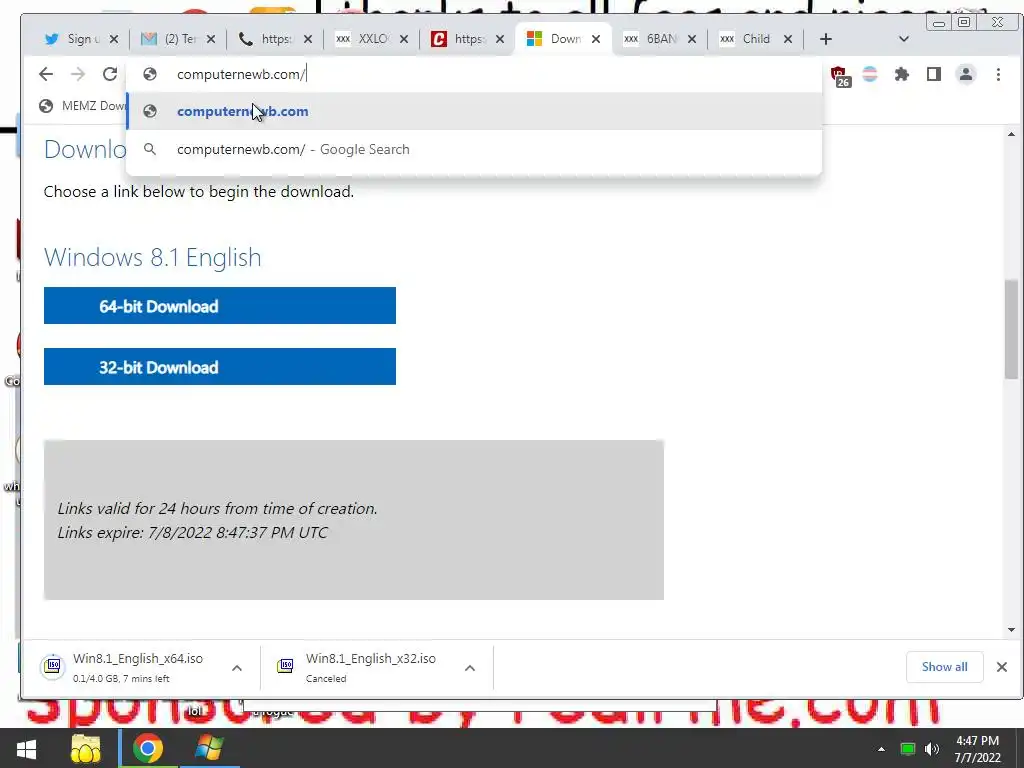This screenshot has height=768, width=1024.
Task: Expand options for Win8.1_English_x64.iso download
Action: (237, 667)
